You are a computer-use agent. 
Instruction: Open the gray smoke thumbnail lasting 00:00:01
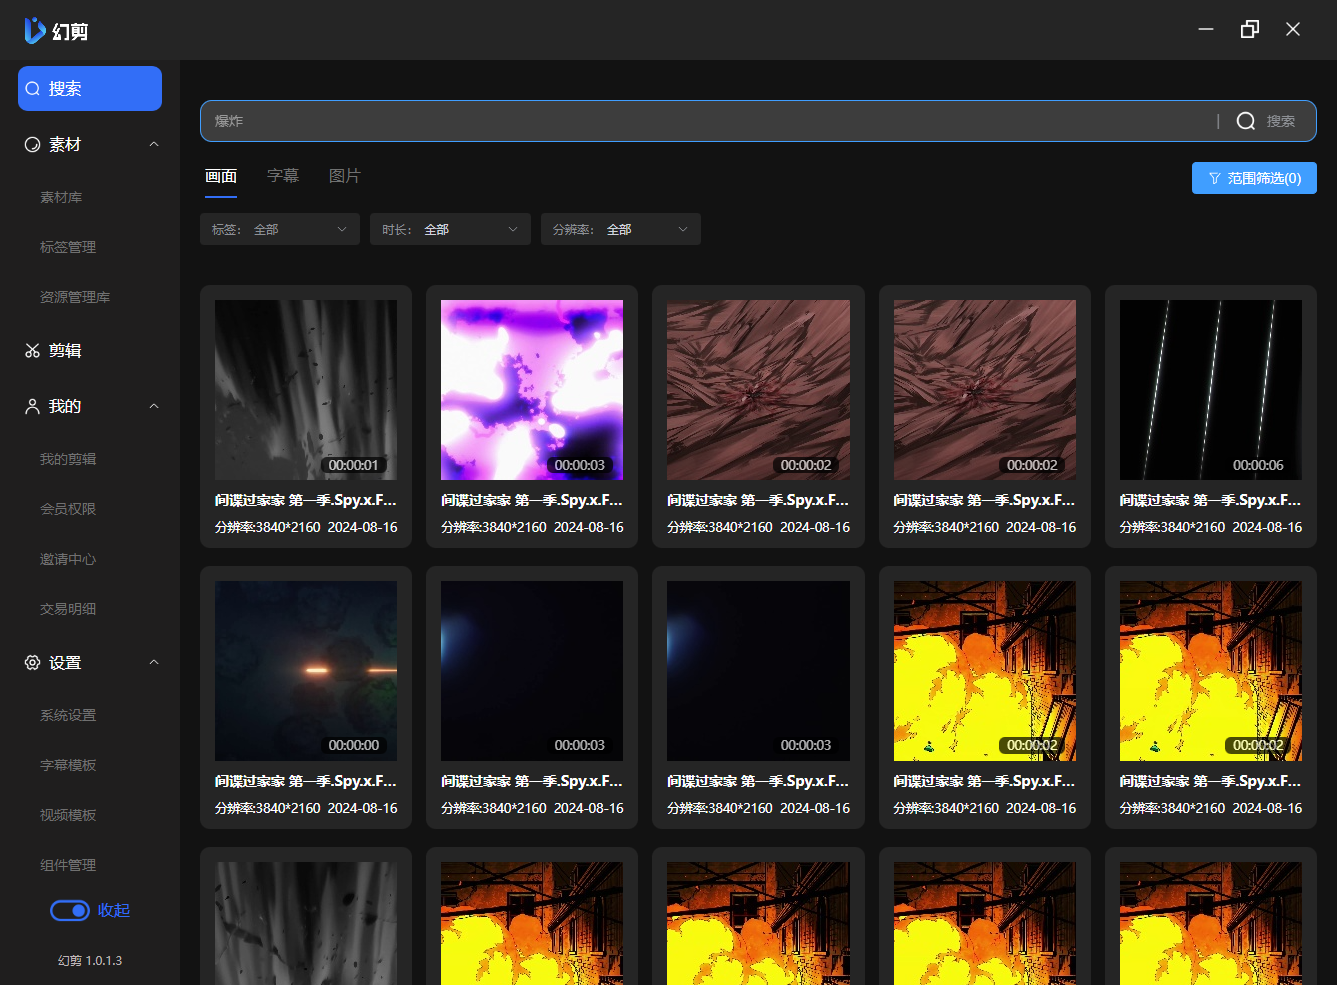click(306, 390)
